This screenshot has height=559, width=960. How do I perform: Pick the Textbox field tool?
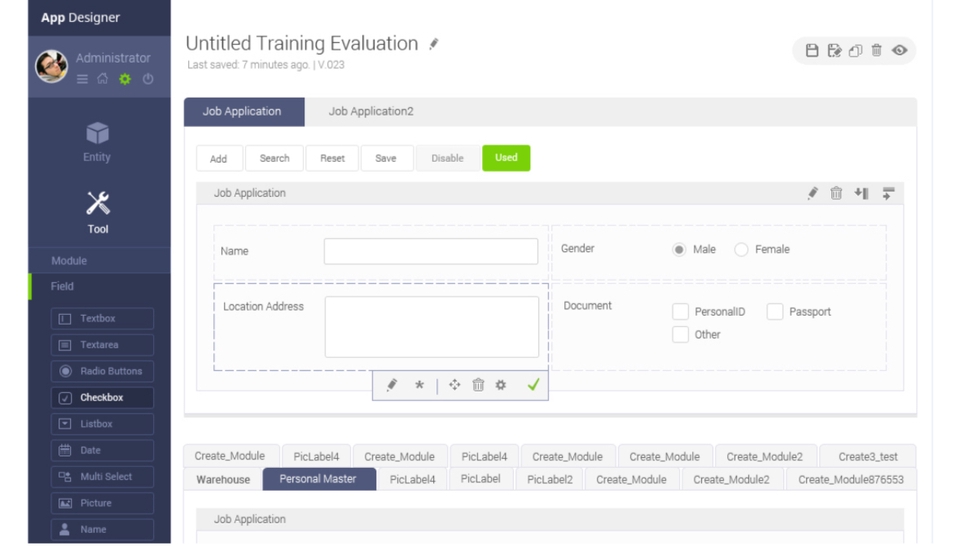(x=102, y=318)
